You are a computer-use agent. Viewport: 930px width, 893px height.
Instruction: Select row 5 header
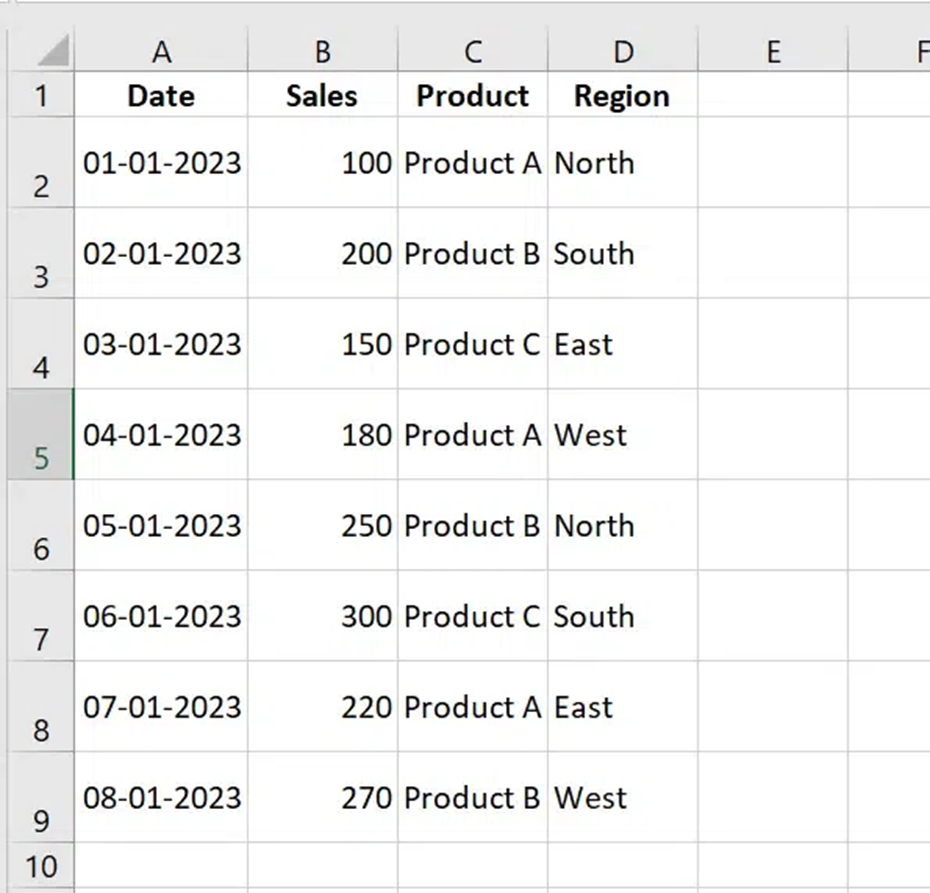(x=41, y=434)
